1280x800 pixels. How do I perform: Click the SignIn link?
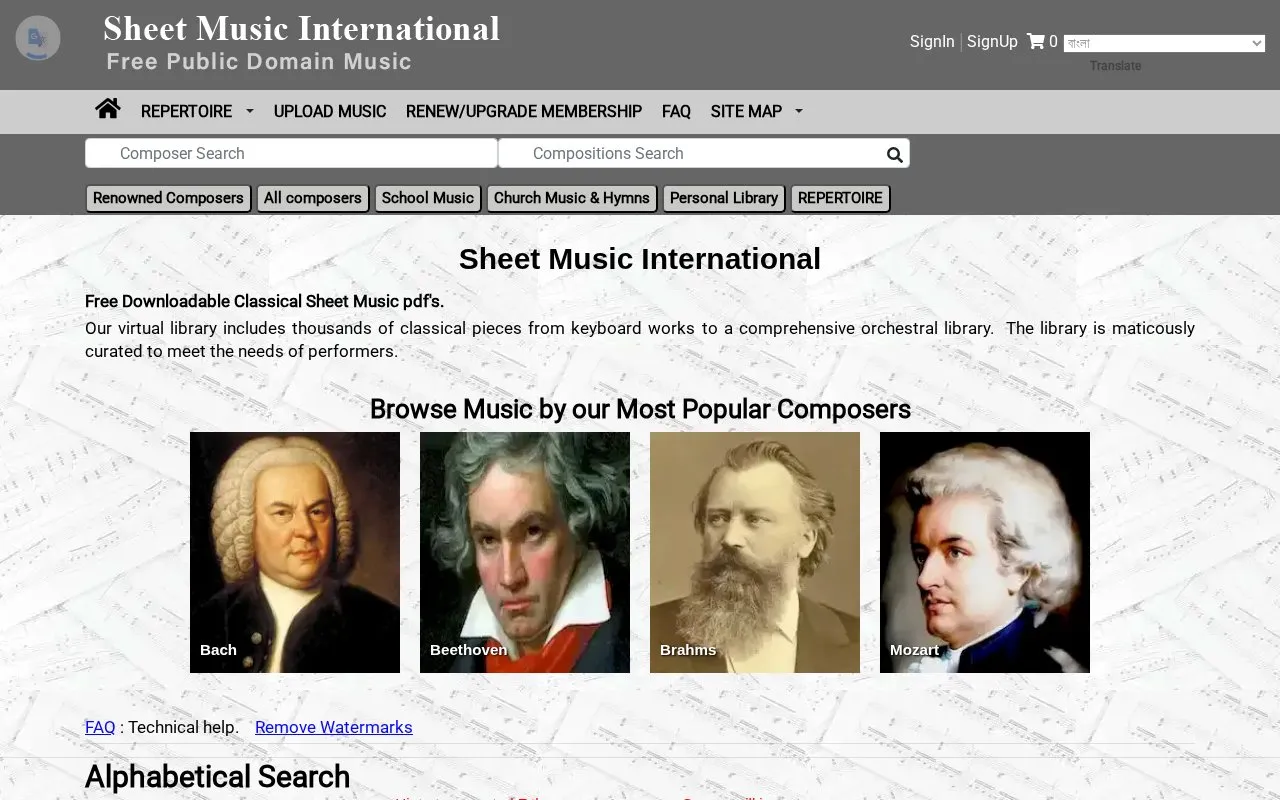tap(932, 41)
